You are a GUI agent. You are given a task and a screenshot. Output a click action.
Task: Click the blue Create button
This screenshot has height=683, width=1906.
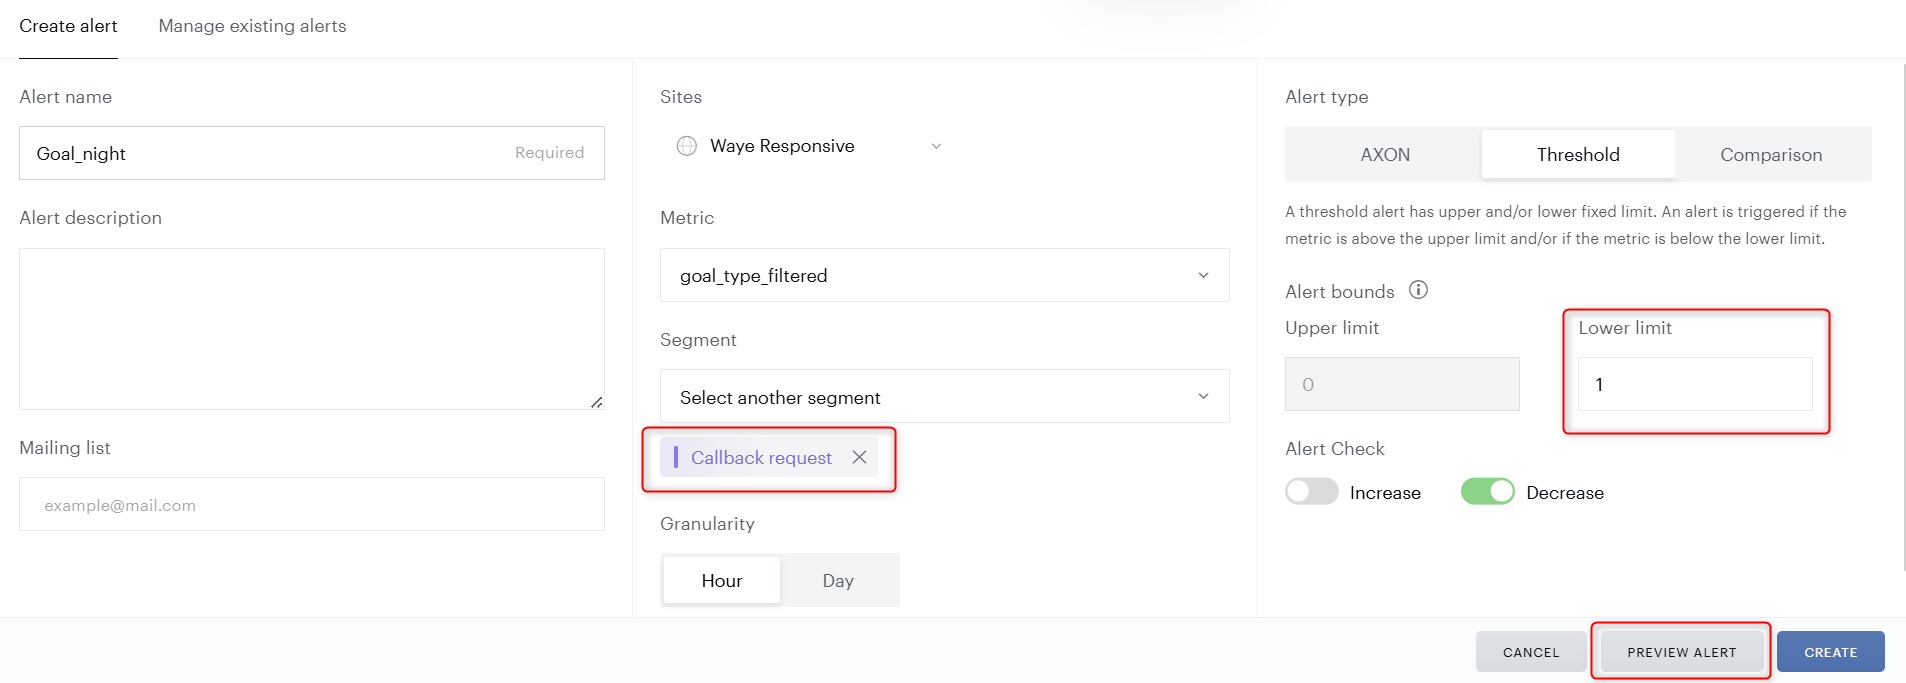pyautogui.click(x=1829, y=652)
